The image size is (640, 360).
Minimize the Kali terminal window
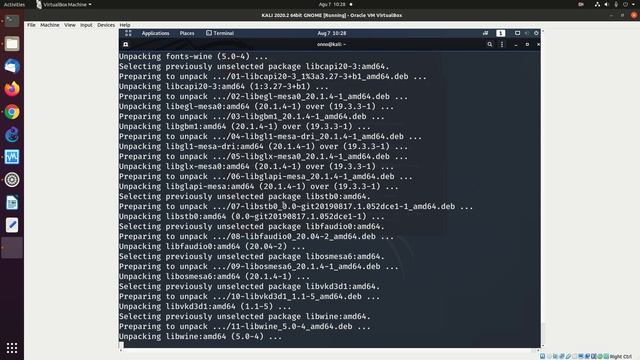click(x=516, y=44)
